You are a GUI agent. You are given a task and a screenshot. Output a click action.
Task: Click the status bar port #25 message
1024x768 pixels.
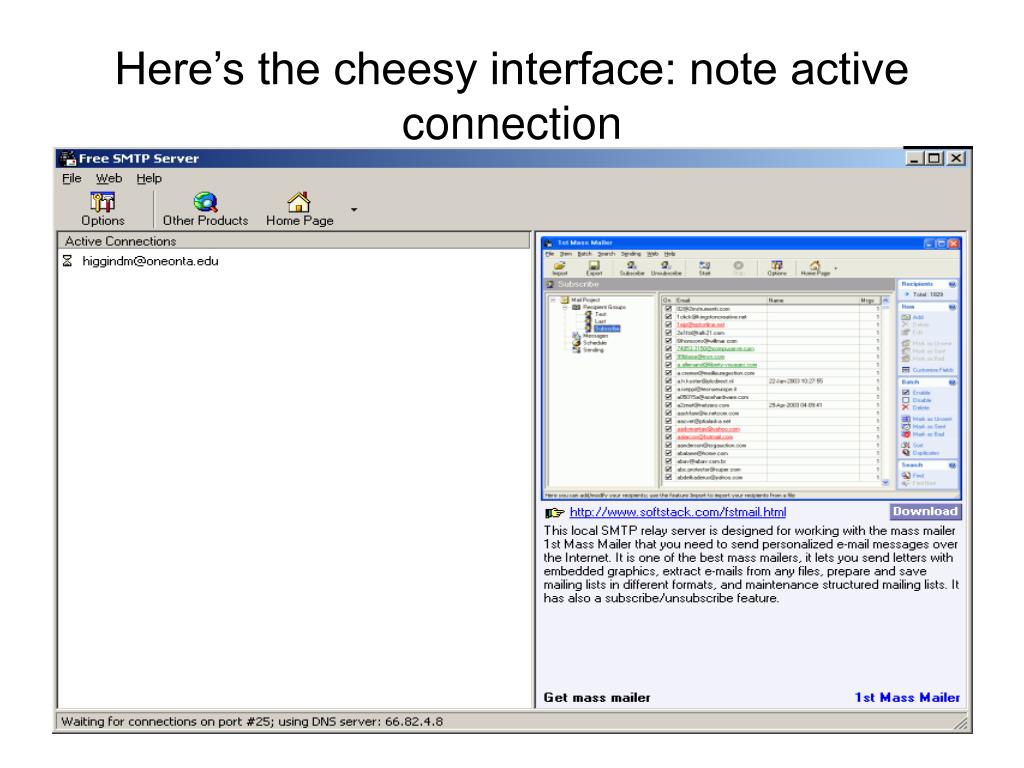click(252, 722)
